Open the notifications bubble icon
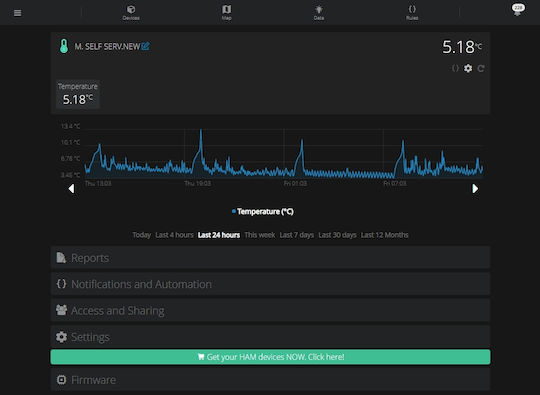This screenshot has width=540, height=395. point(518,10)
